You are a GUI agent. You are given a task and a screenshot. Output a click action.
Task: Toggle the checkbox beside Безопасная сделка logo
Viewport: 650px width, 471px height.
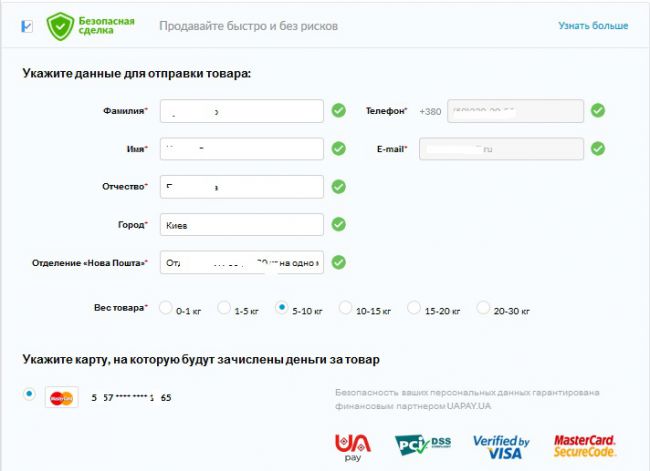pos(27,25)
